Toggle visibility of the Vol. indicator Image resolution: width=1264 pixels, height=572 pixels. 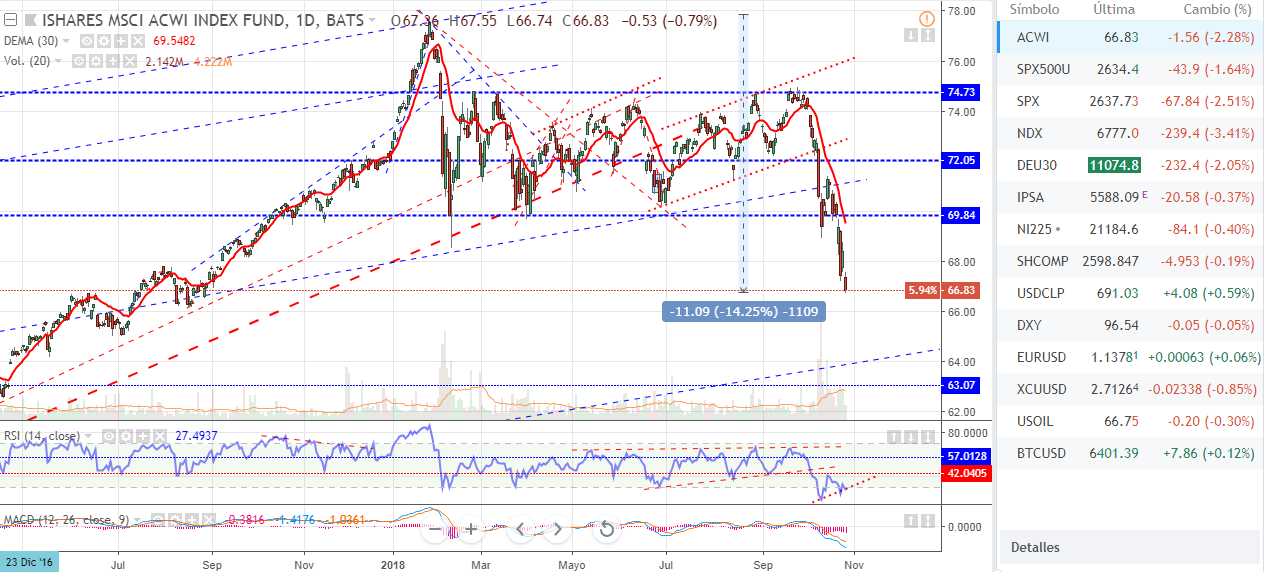coord(79,61)
